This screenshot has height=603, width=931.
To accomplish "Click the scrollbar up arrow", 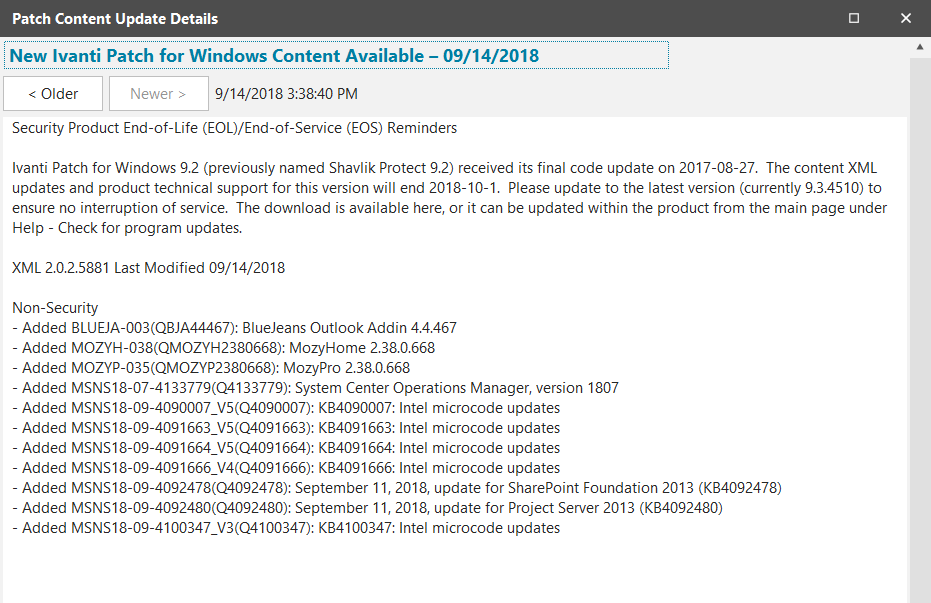I will [920, 47].
